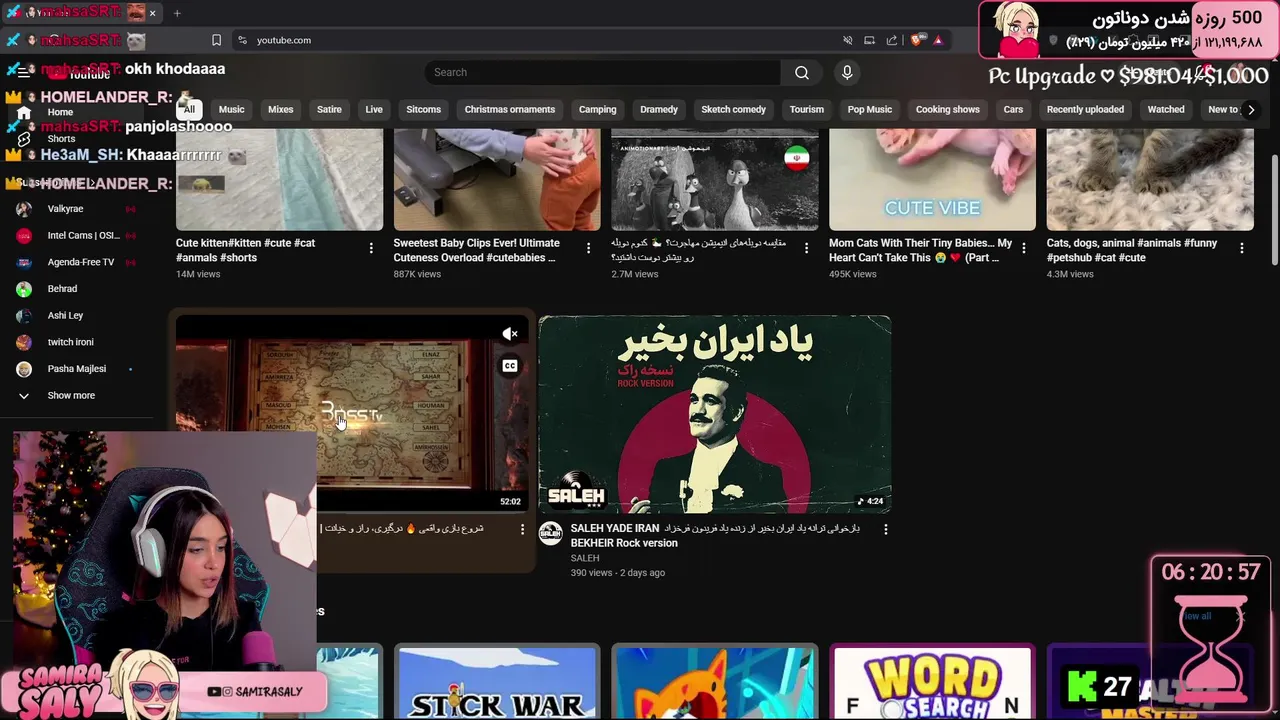This screenshot has width=1280, height=720.
Task: Select the Sitcoms filter chip
Action: click(x=423, y=109)
